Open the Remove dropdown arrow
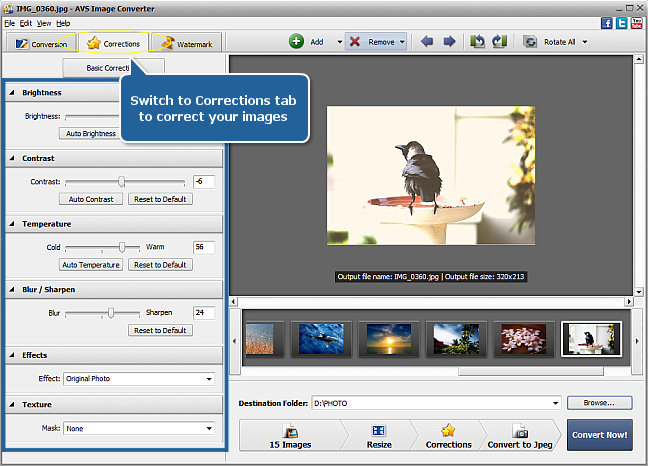648x466 pixels. 402,42
